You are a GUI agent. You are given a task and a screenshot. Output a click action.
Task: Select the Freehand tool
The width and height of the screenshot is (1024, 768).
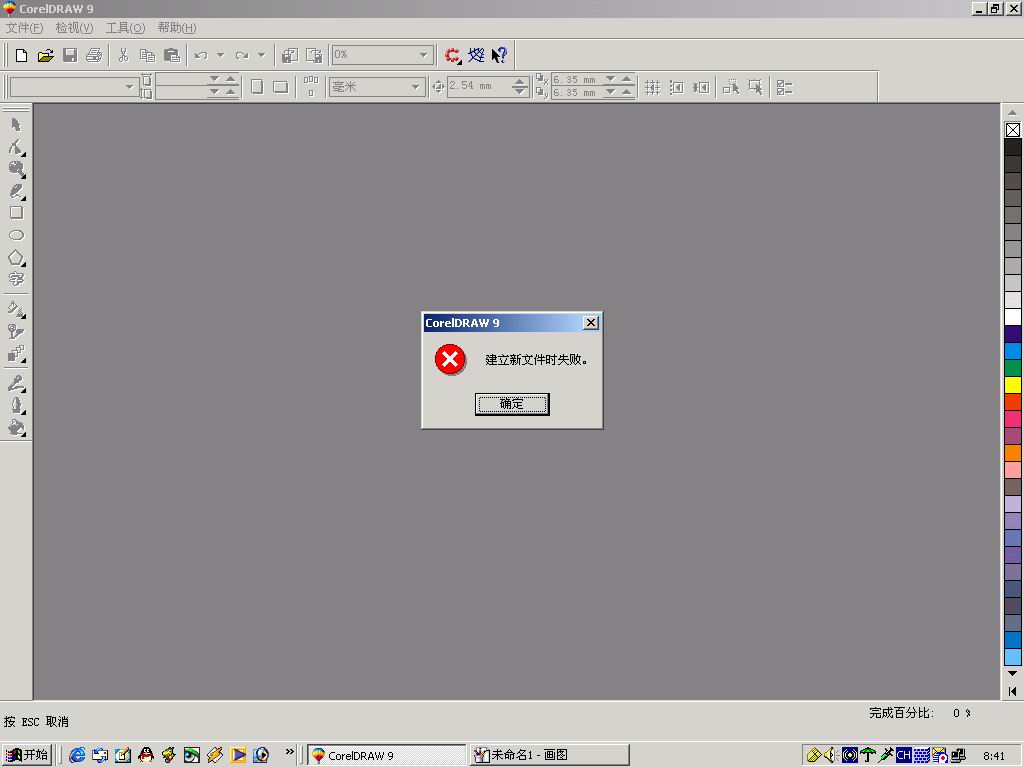point(16,191)
